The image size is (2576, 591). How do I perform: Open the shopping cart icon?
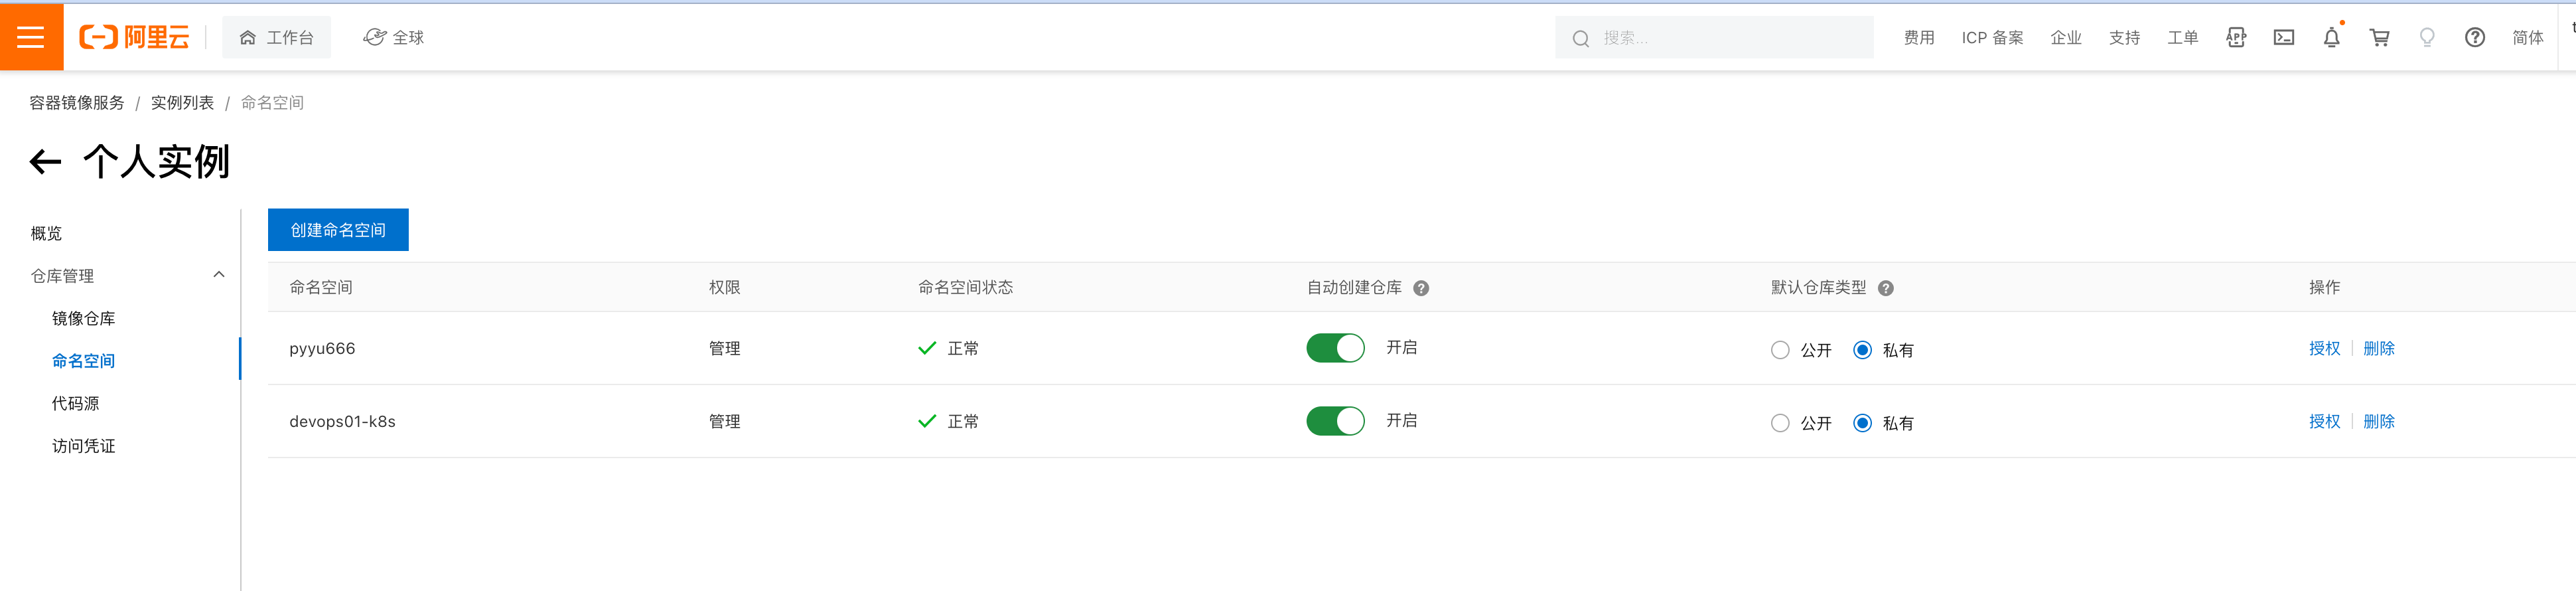coord(2379,37)
